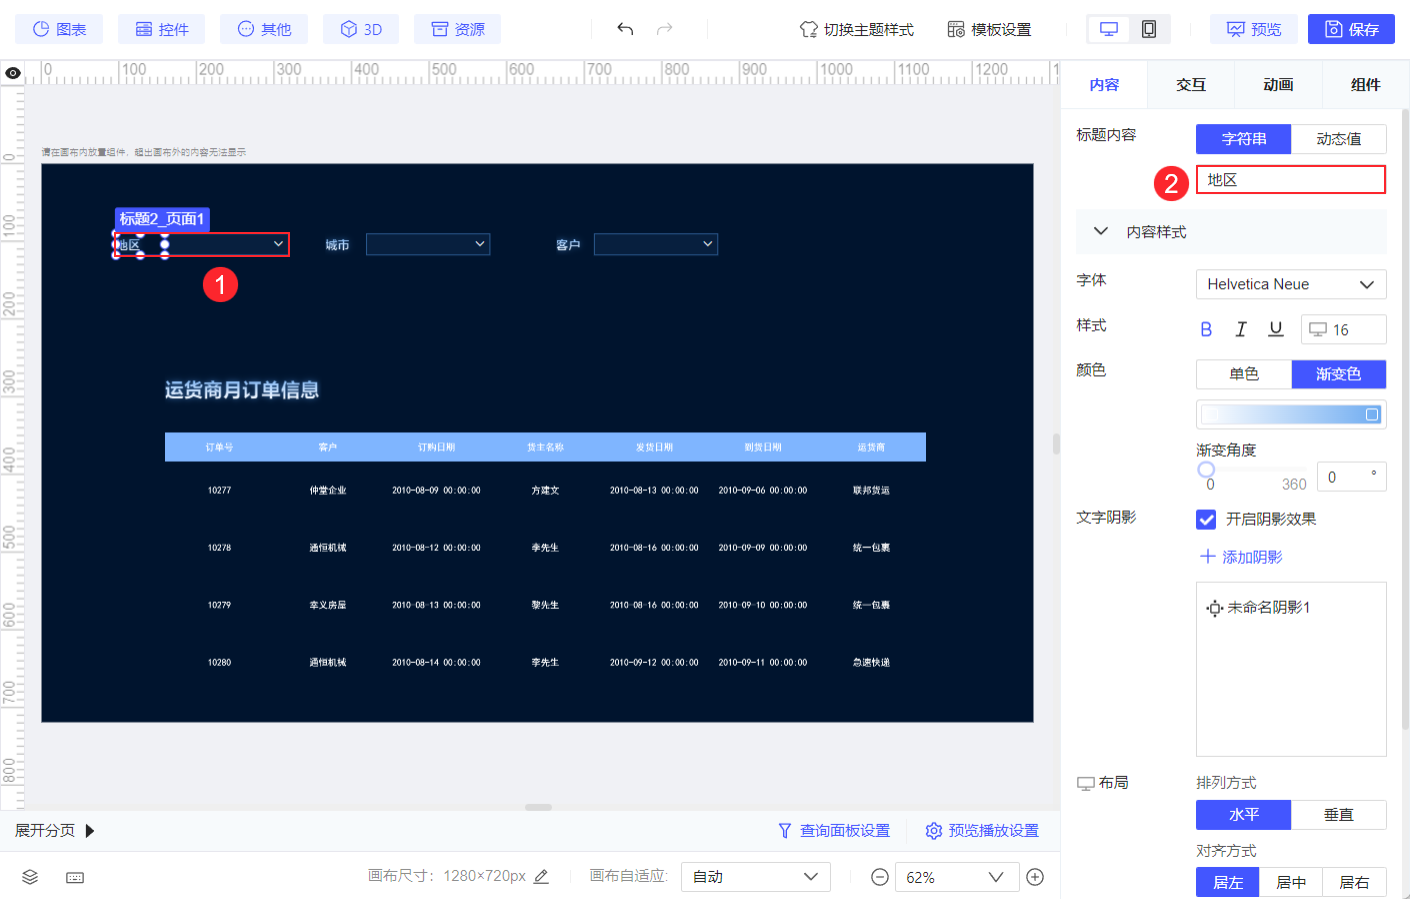
Task: Click the font size field showing 16
Action: point(1343,329)
